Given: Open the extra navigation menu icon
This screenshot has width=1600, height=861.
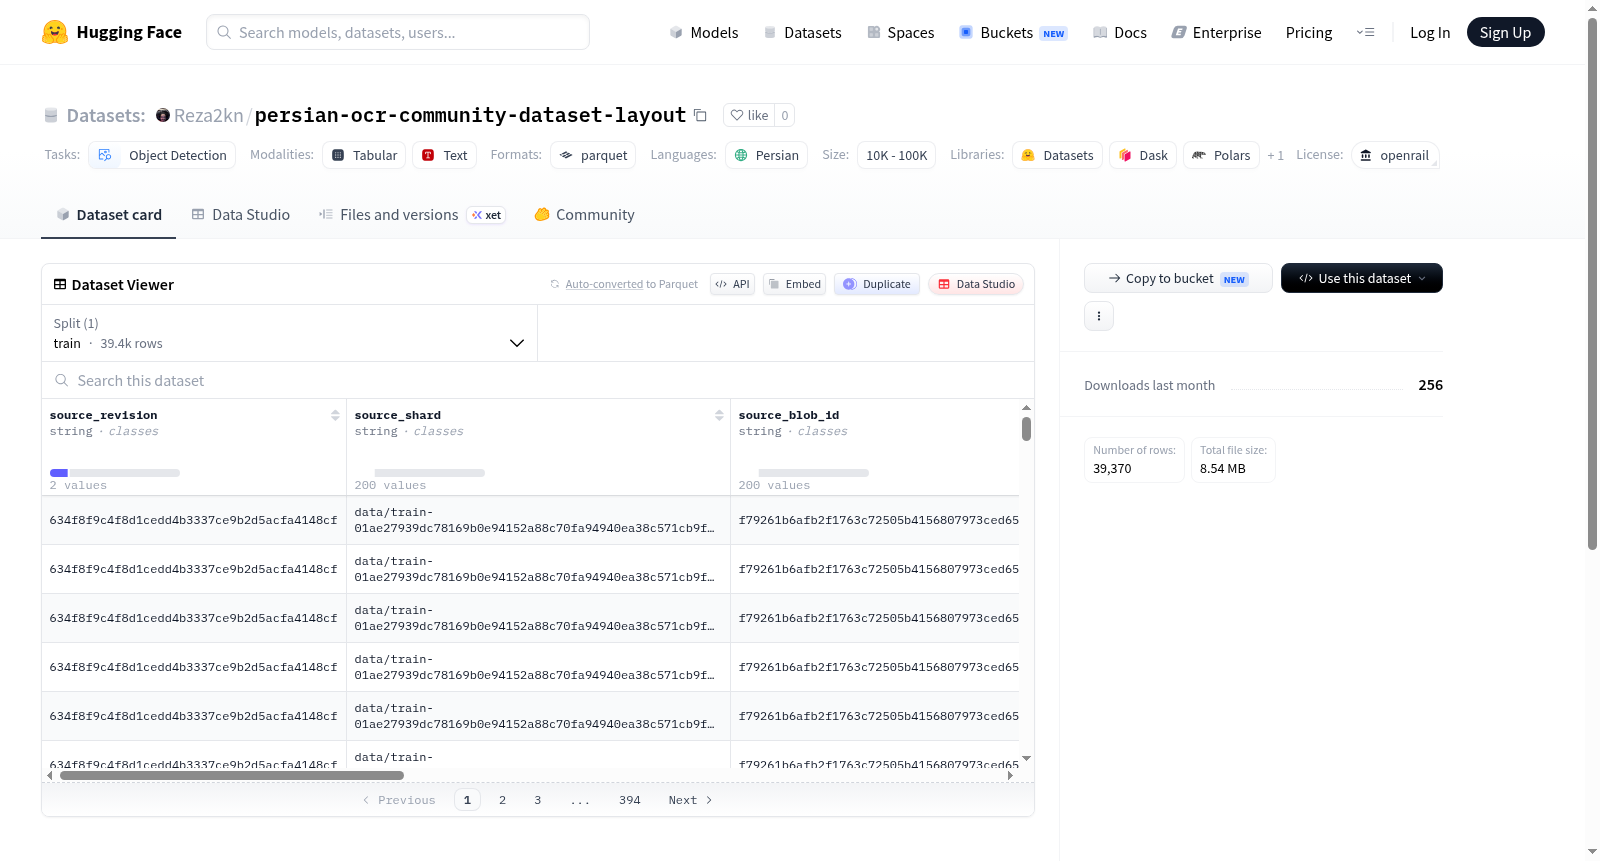Looking at the screenshot, I should [1365, 32].
